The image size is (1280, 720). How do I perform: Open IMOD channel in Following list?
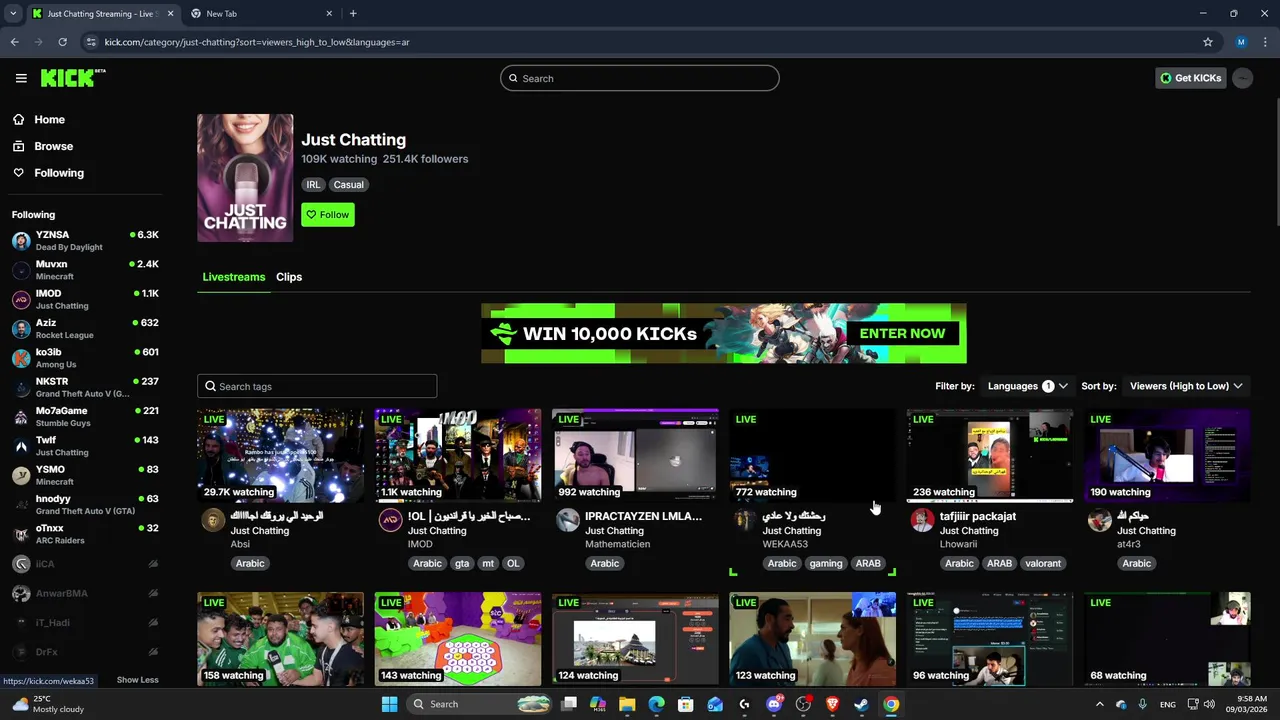[x=85, y=299]
